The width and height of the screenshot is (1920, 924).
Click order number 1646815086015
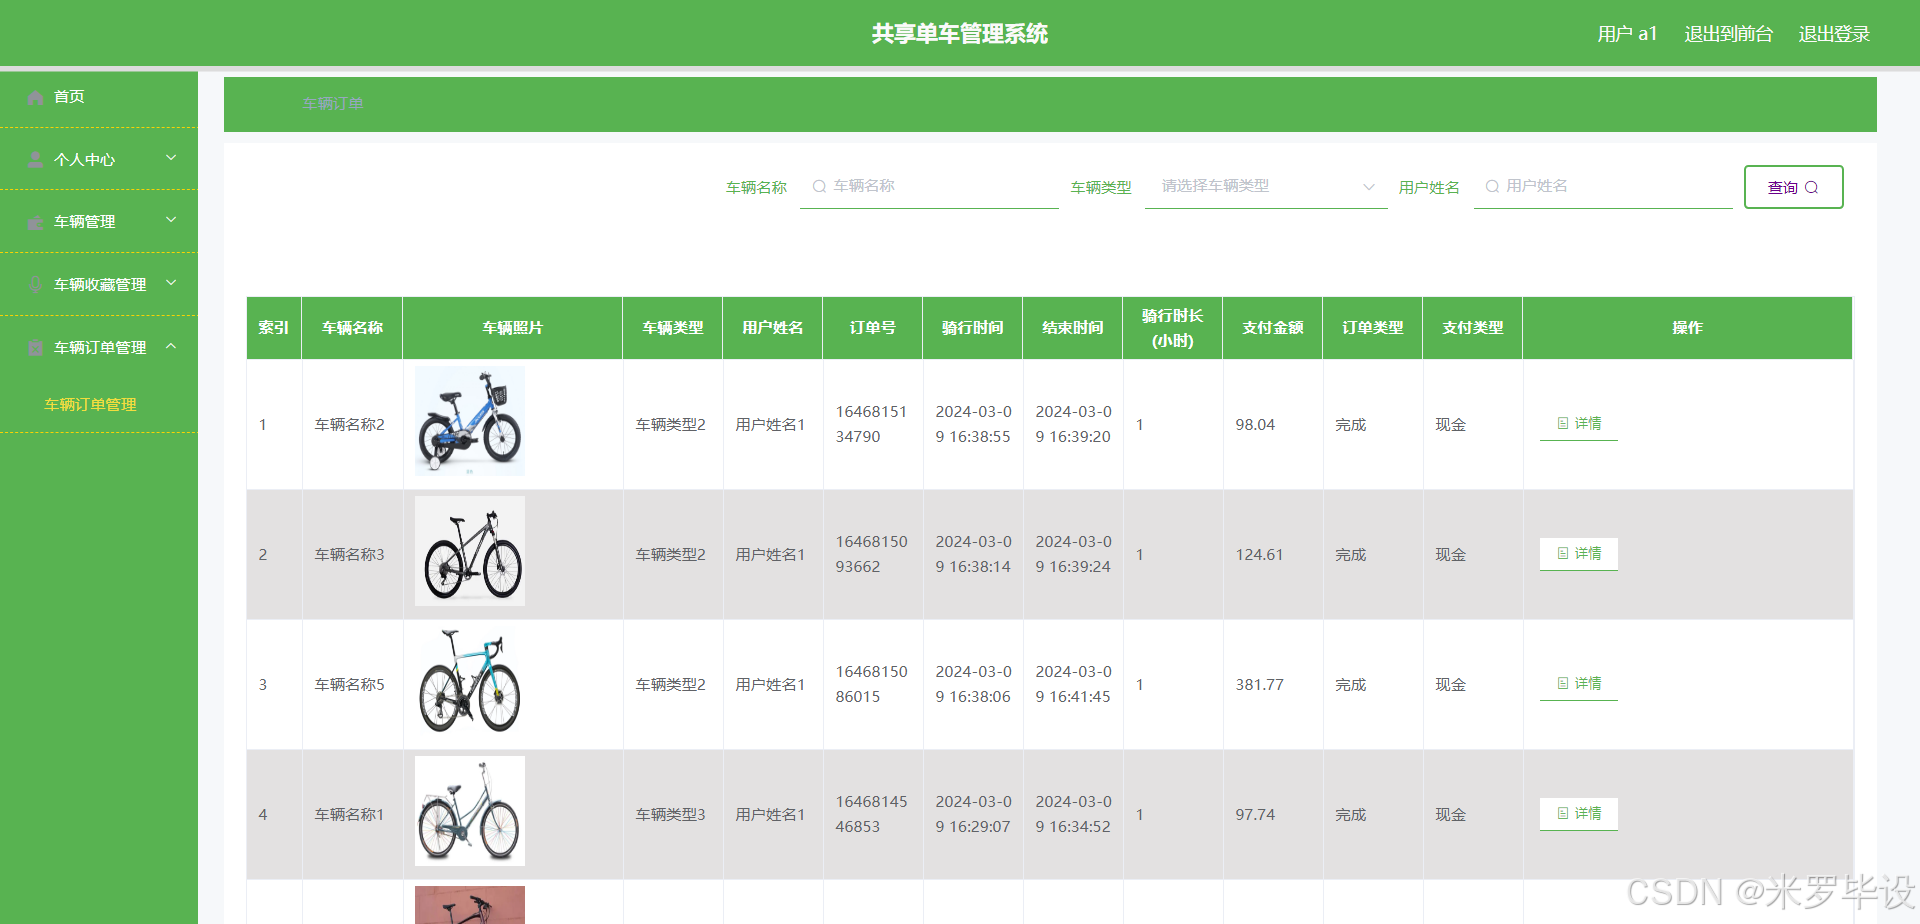click(871, 684)
